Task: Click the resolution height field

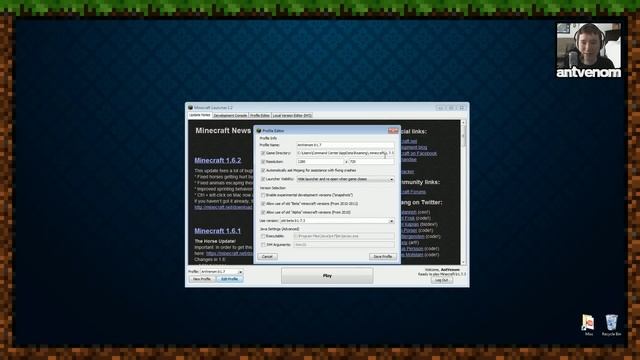Action: click(x=371, y=162)
